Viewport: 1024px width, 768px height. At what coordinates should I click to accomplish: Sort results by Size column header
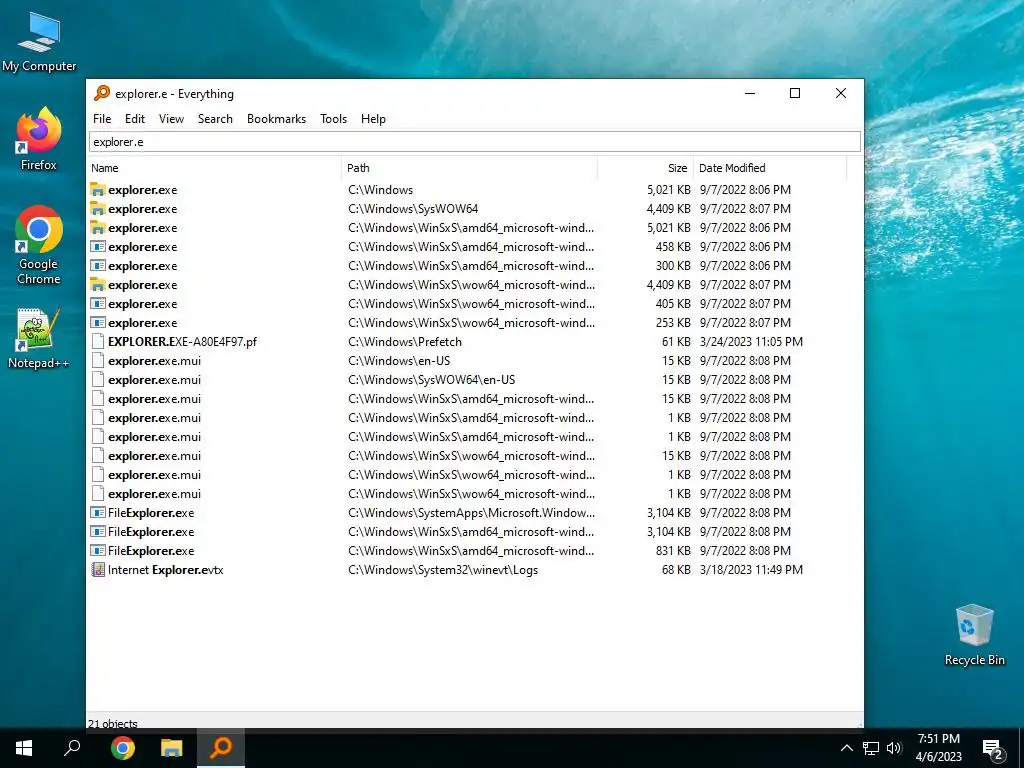point(645,168)
